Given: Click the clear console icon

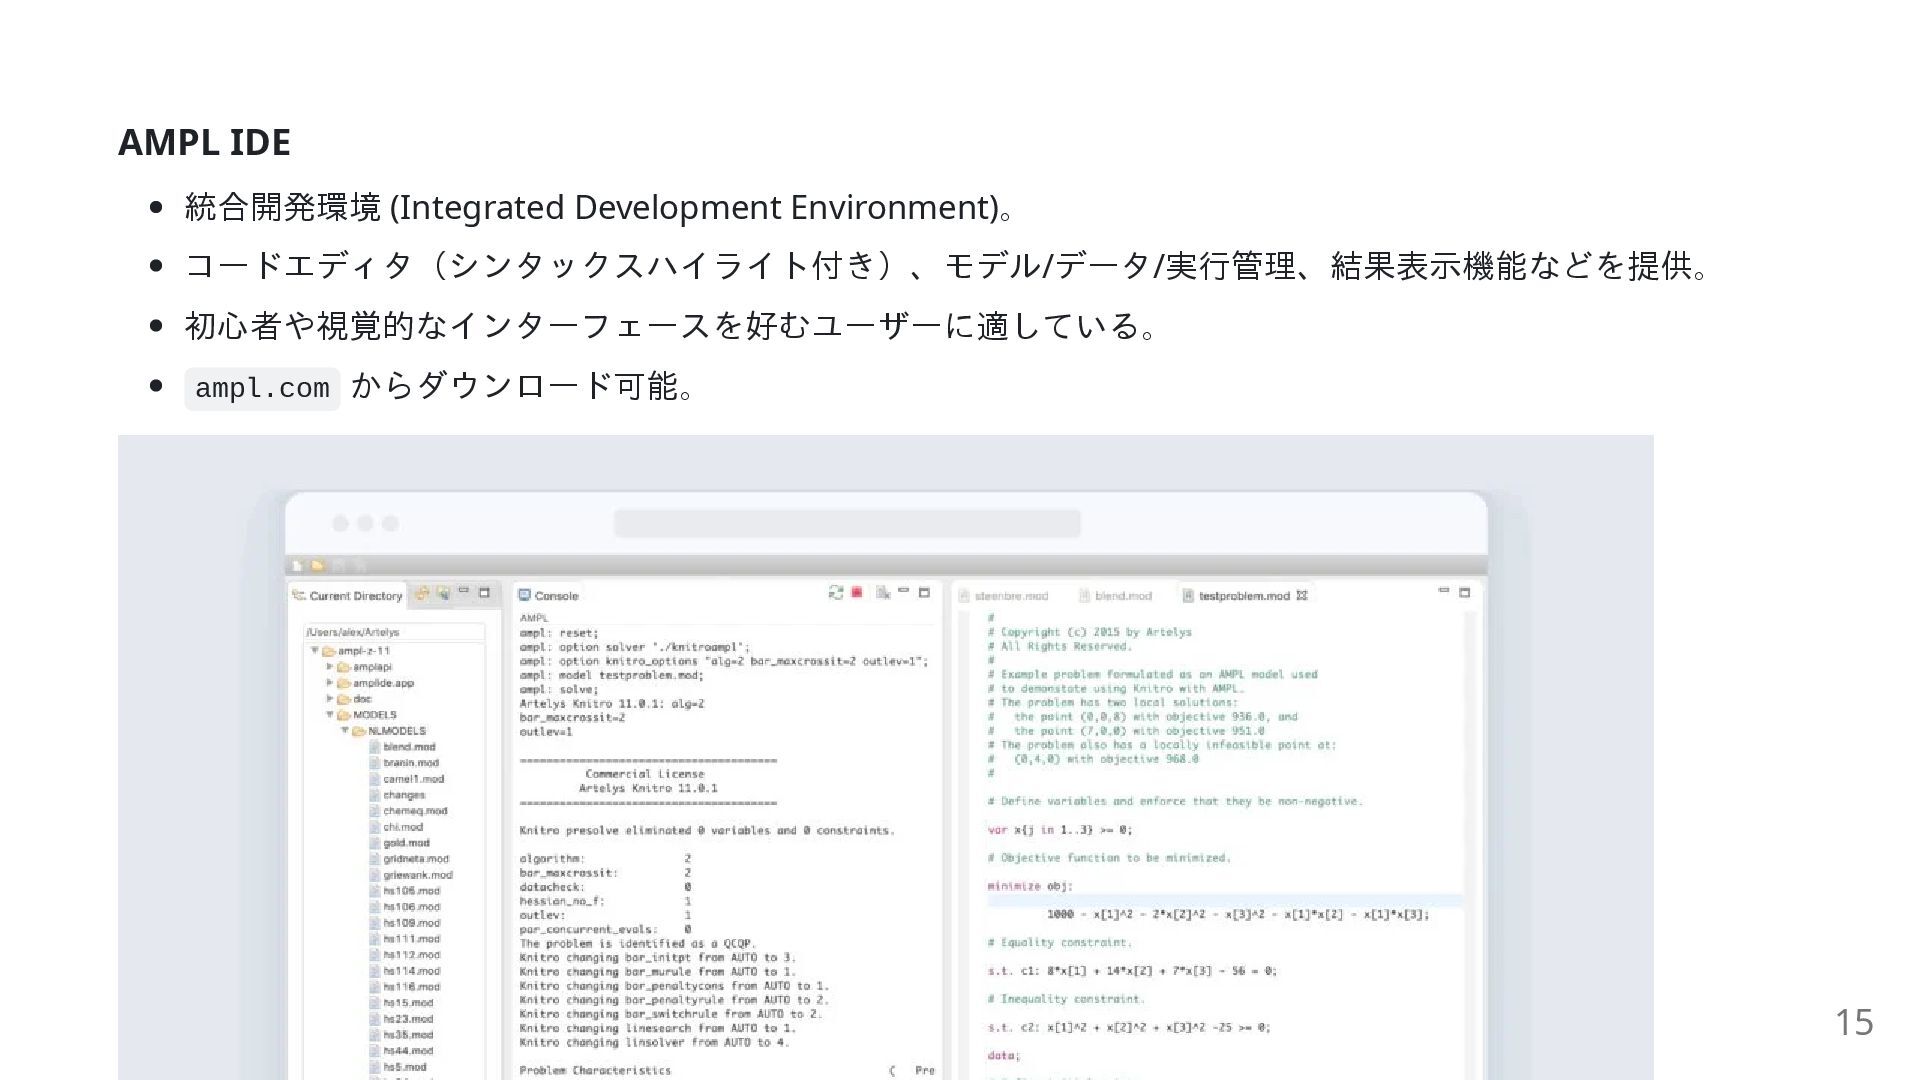Looking at the screenshot, I should [x=883, y=593].
